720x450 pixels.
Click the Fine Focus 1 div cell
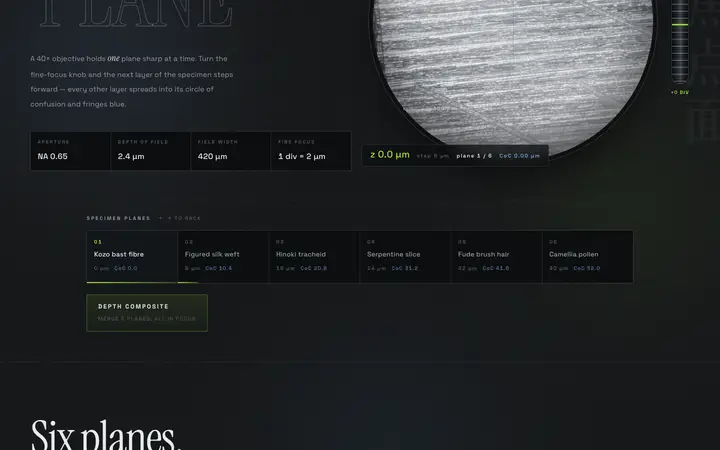[x=311, y=151]
